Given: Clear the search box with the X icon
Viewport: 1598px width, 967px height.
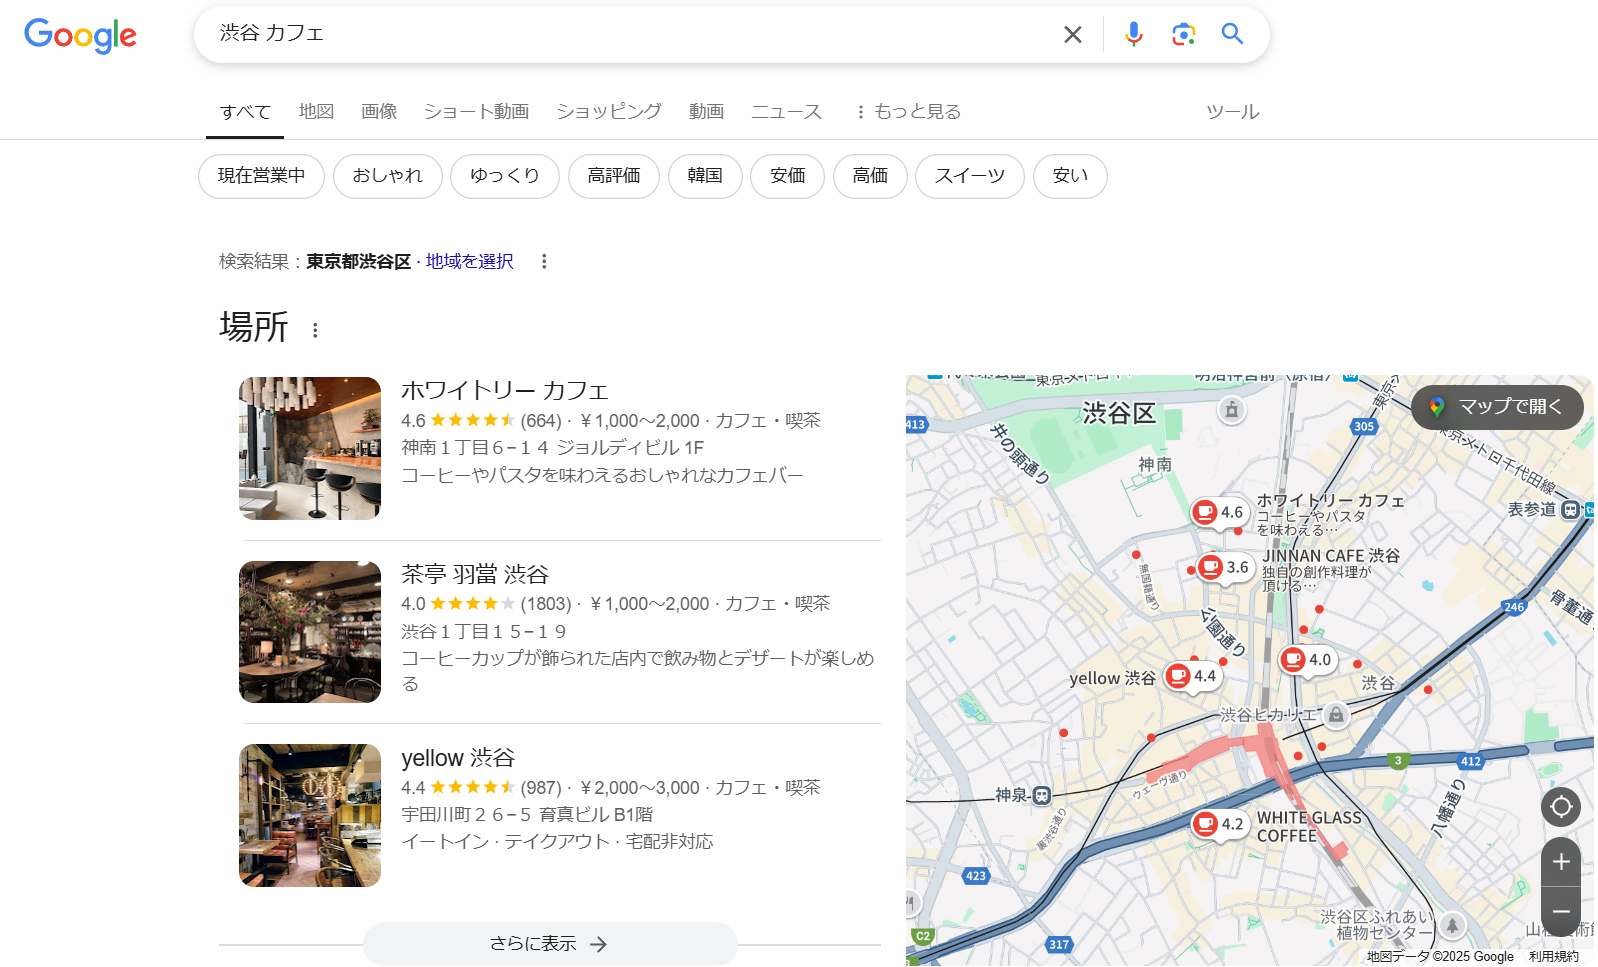Looking at the screenshot, I should tap(1073, 35).
